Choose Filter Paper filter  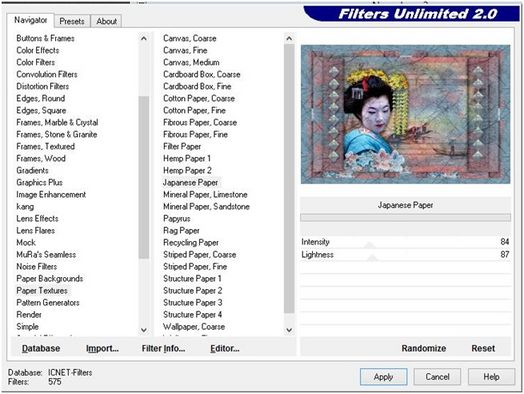(x=182, y=147)
